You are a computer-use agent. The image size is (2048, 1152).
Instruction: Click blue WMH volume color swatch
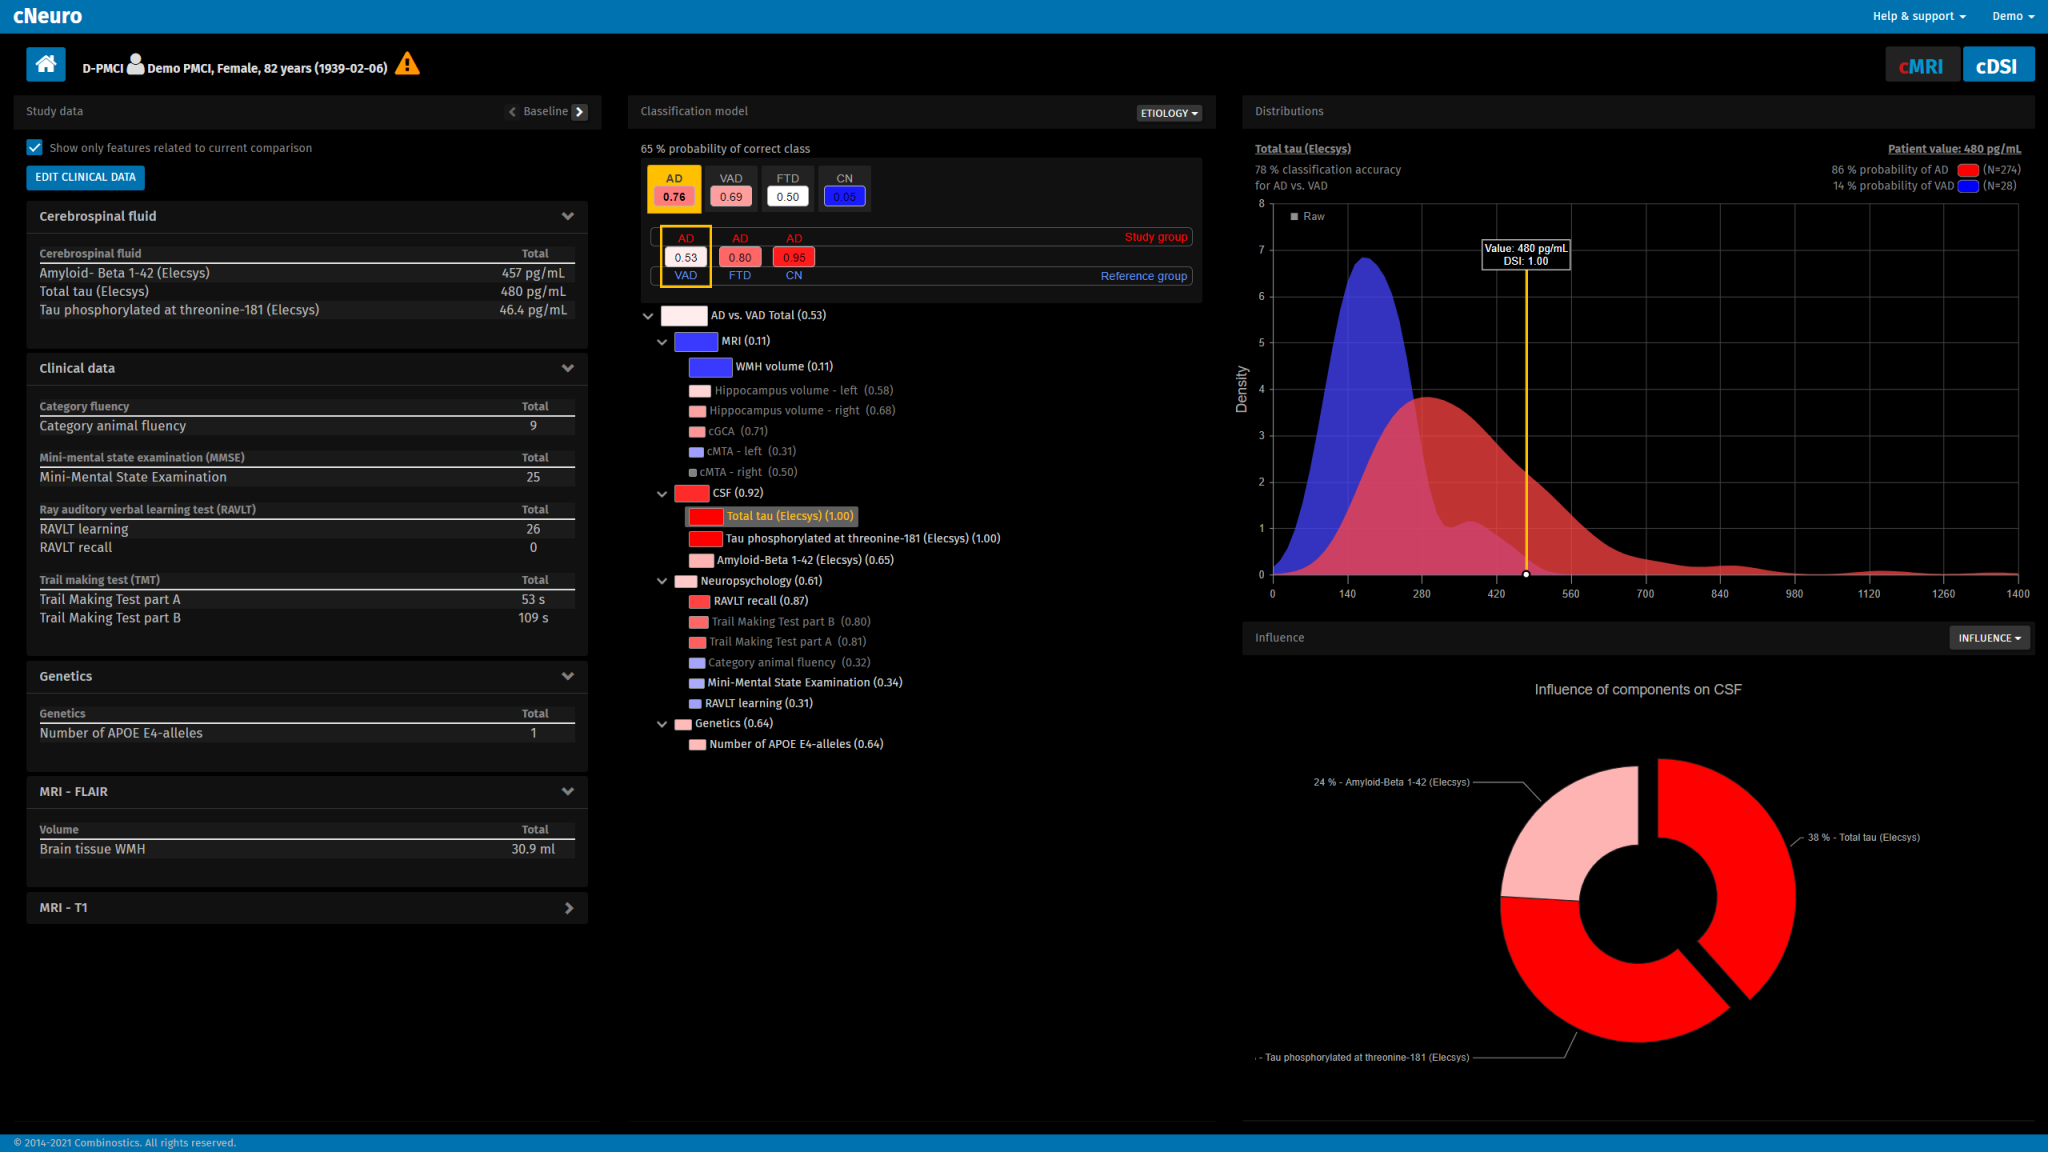coord(710,367)
